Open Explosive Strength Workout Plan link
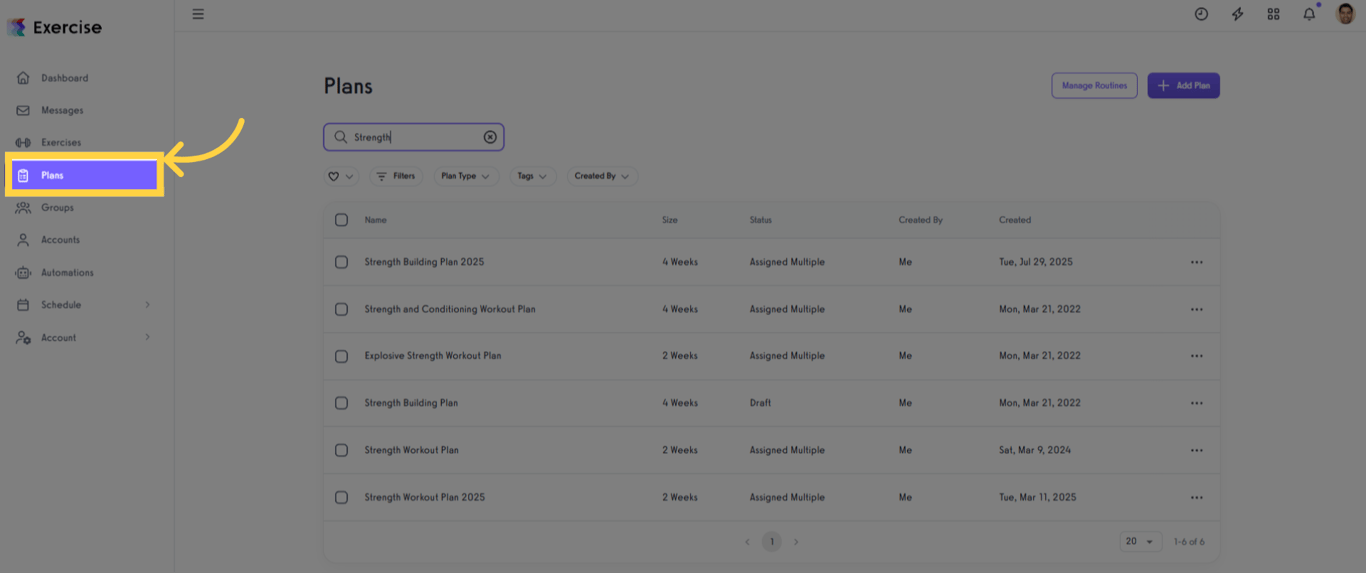Viewport: 1366px width, 573px height. pyautogui.click(x=433, y=356)
